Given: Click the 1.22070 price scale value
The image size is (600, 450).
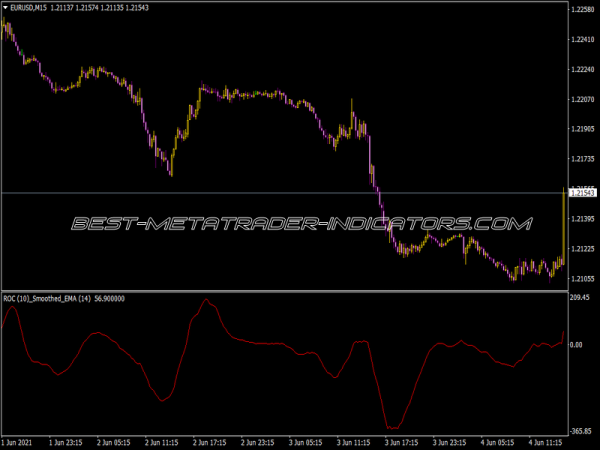Looking at the screenshot, I should [582, 99].
